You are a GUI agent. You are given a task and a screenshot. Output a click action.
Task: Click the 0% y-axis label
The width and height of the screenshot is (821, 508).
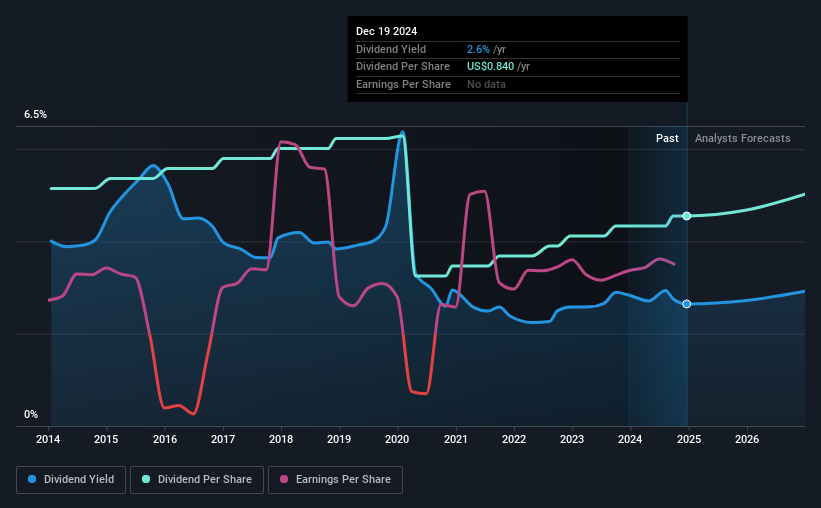[x=31, y=414]
